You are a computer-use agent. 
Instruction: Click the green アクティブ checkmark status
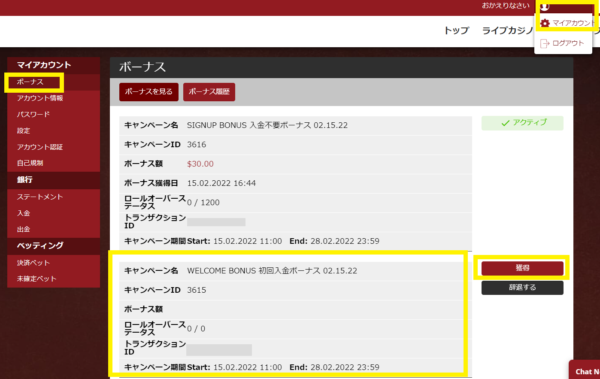pos(522,123)
